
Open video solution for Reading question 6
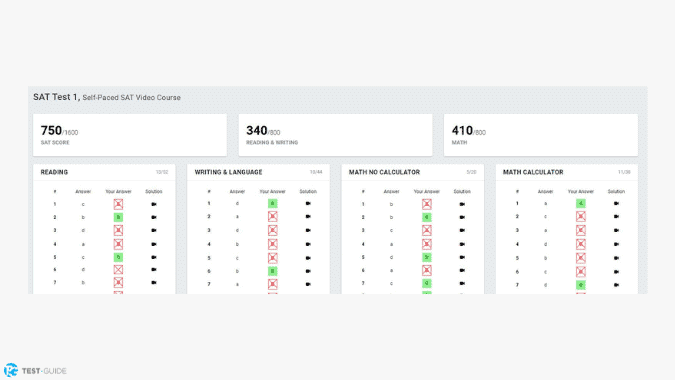pos(154,270)
